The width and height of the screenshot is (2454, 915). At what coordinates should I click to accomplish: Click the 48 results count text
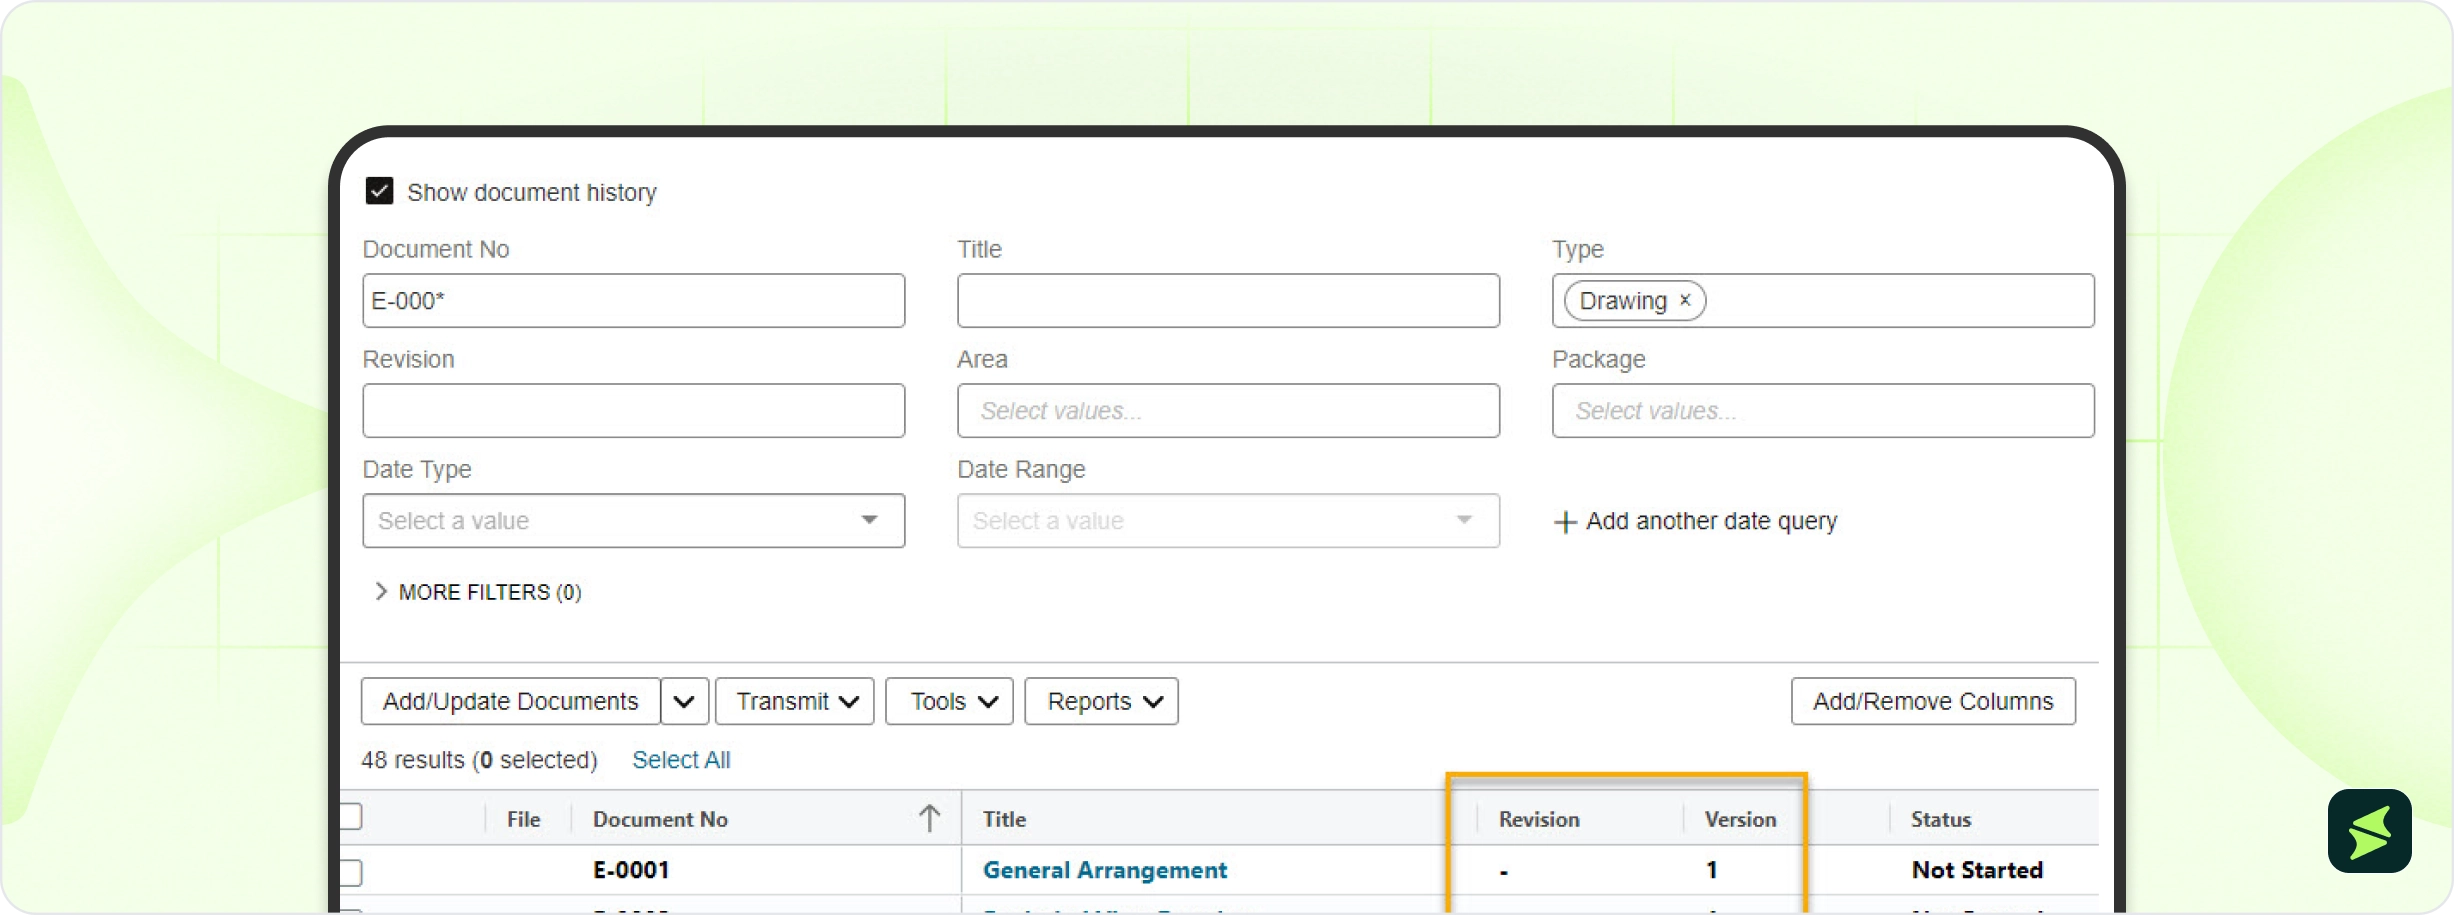[479, 760]
